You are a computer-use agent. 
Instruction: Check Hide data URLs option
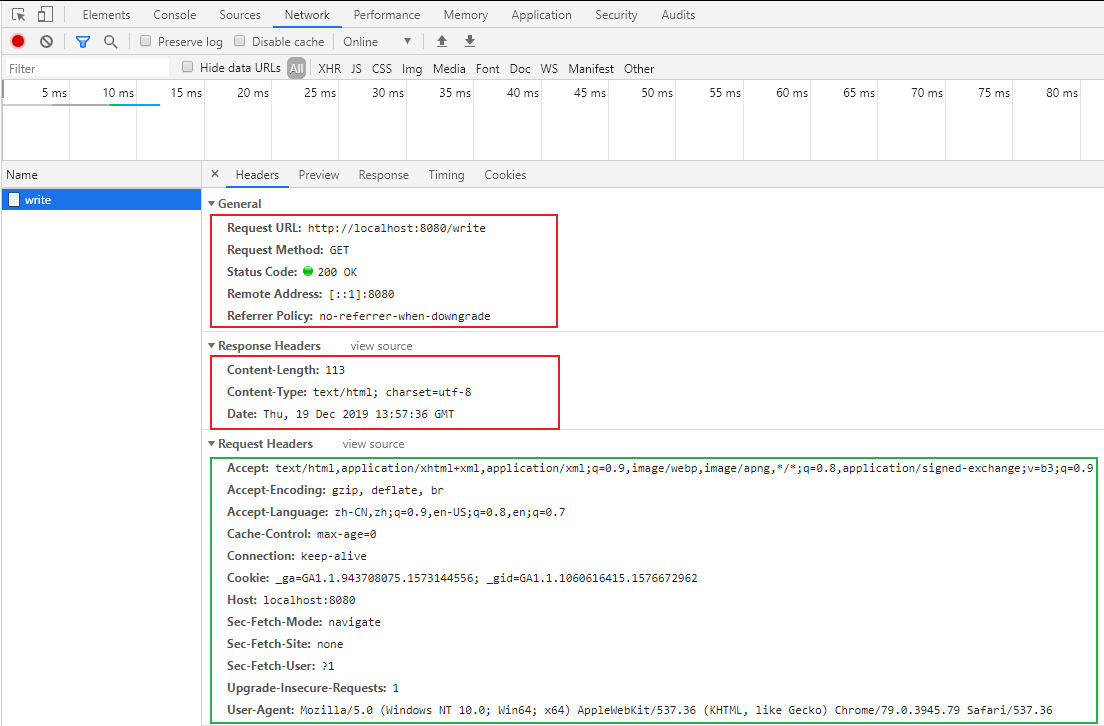(187, 67)
